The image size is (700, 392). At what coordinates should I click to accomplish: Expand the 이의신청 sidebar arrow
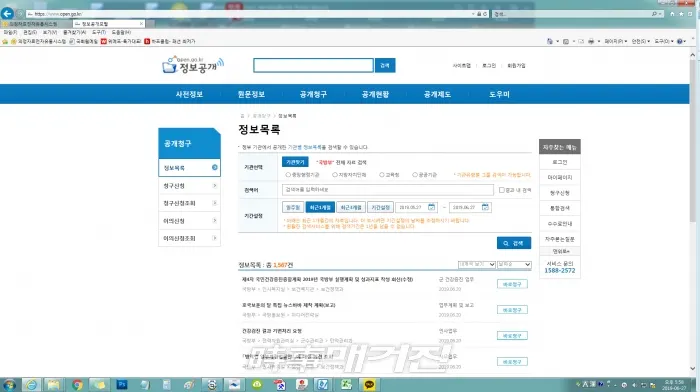pyautogui.click(x=215, y=221)
